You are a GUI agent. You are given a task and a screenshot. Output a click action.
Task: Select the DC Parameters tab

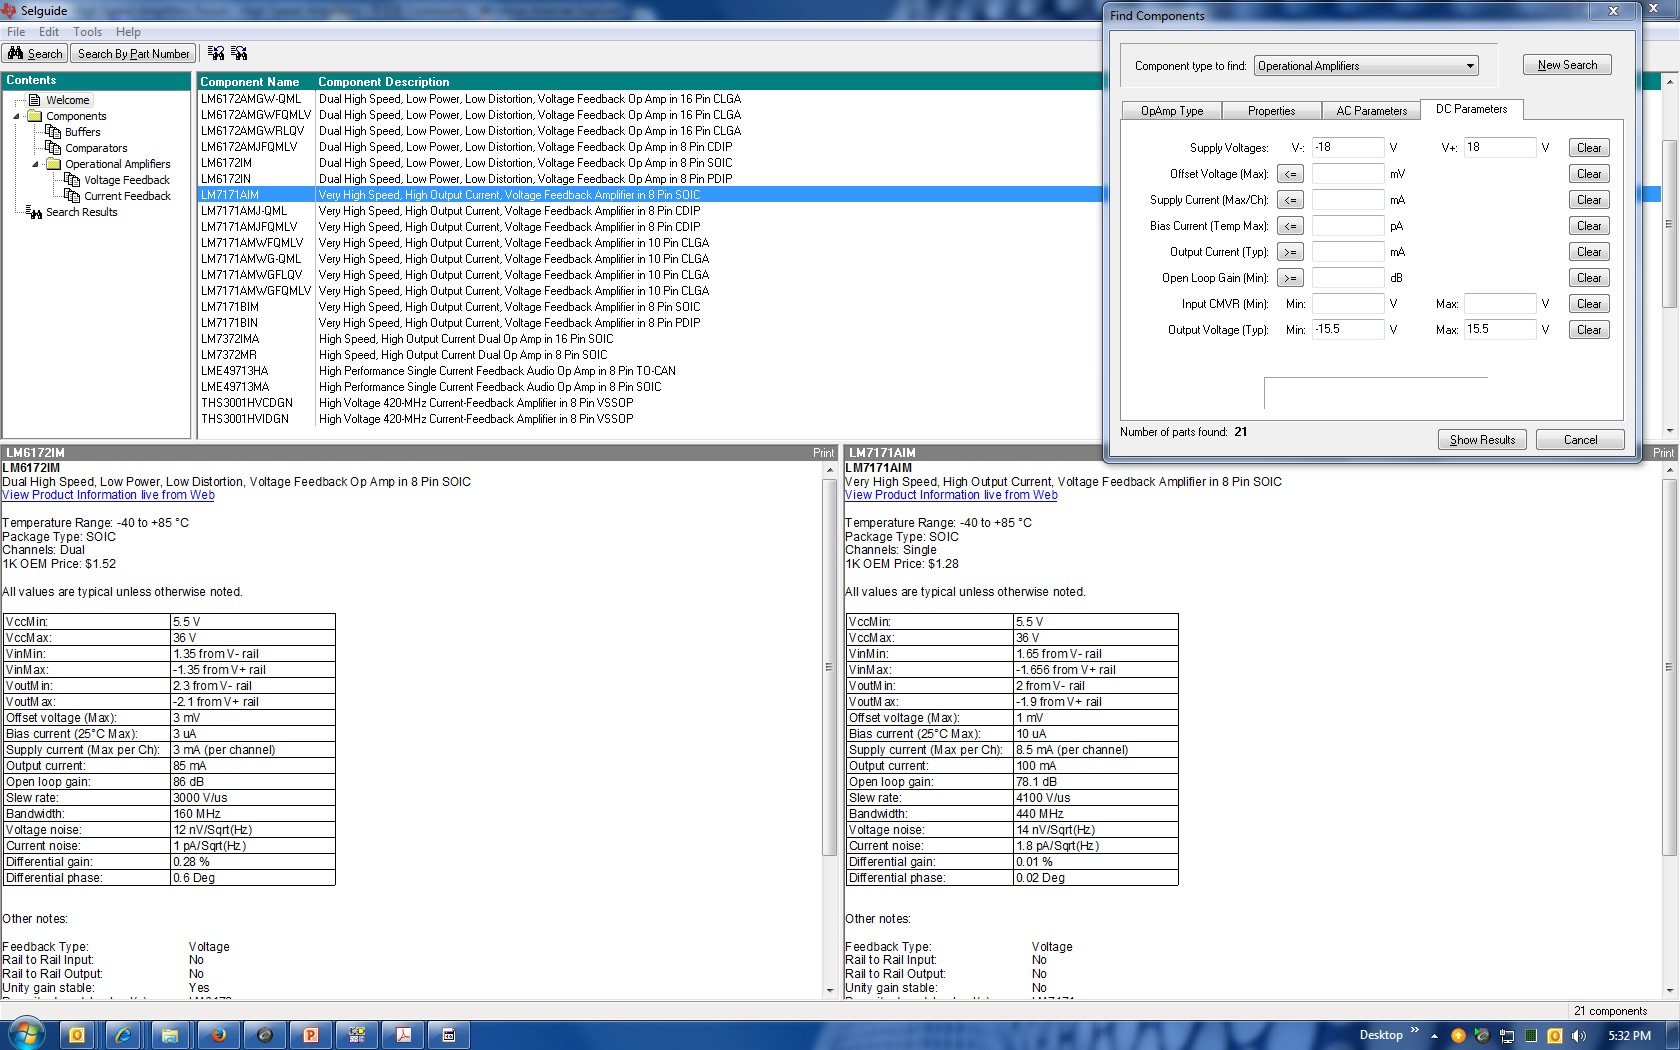pos(1471,109)
